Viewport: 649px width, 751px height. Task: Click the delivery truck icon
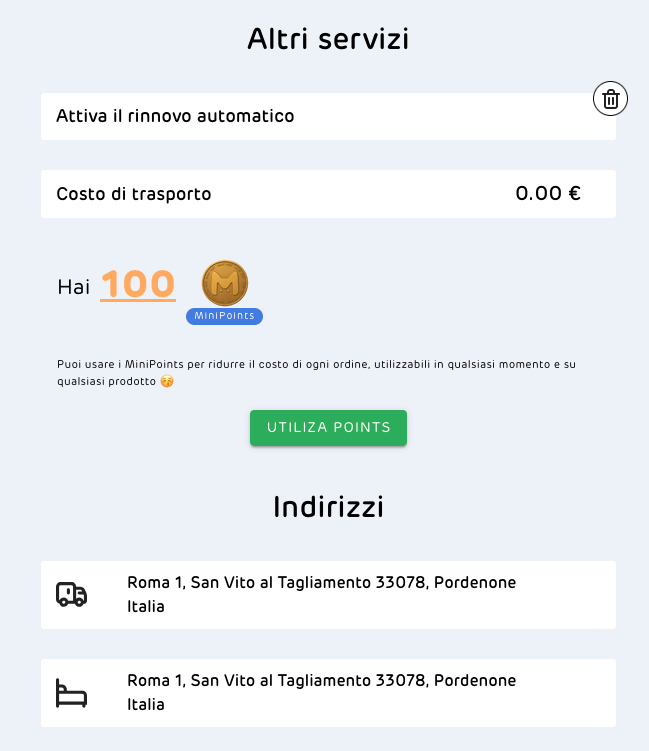(x=71, y=594)
